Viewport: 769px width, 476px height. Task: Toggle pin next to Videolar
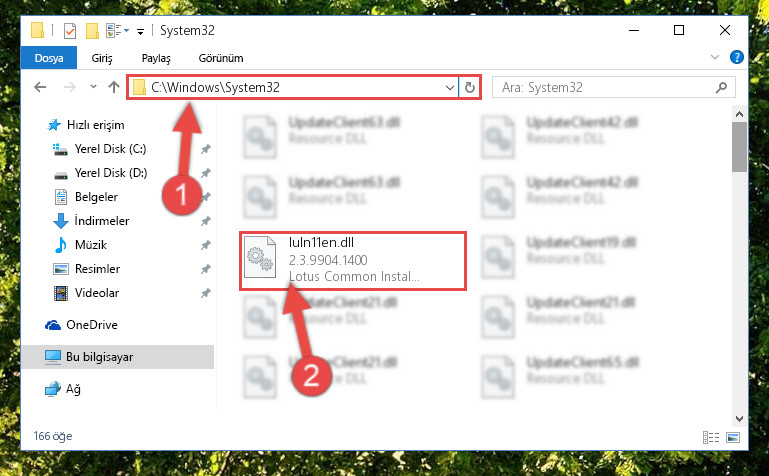(205, 293)
